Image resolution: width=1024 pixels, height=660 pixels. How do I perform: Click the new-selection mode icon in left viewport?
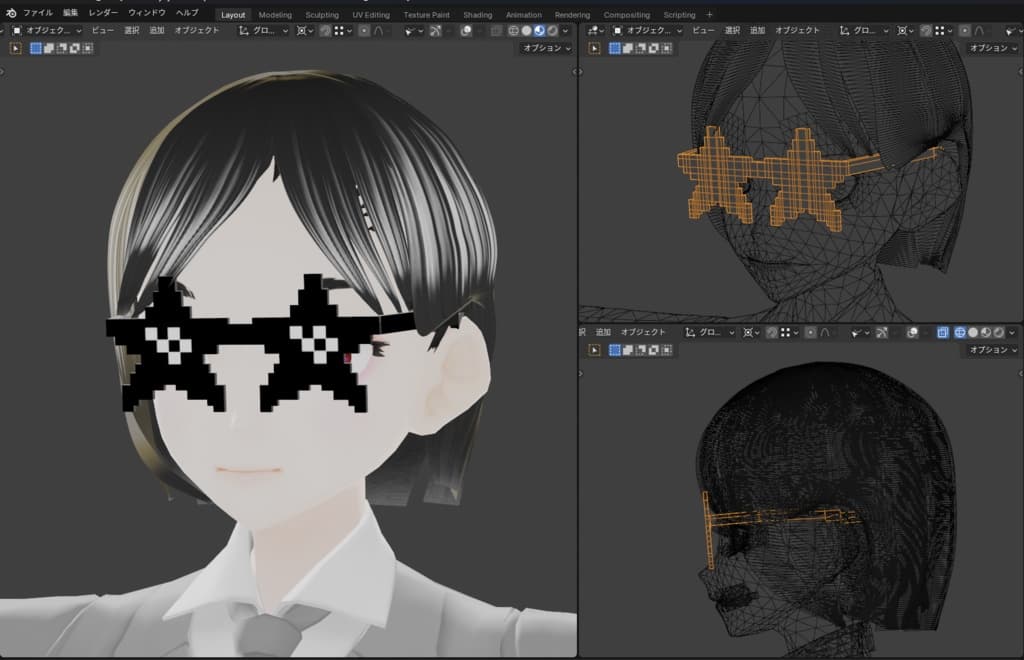(36, 48)
